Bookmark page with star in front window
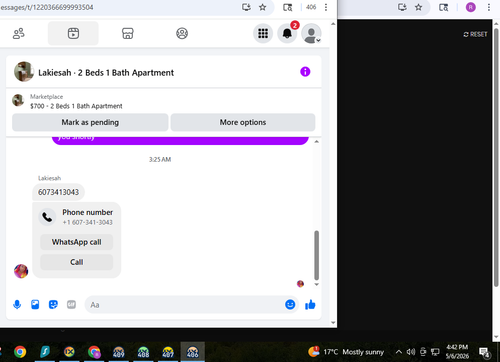Screen dimensions: 500x362 point(263,7)
